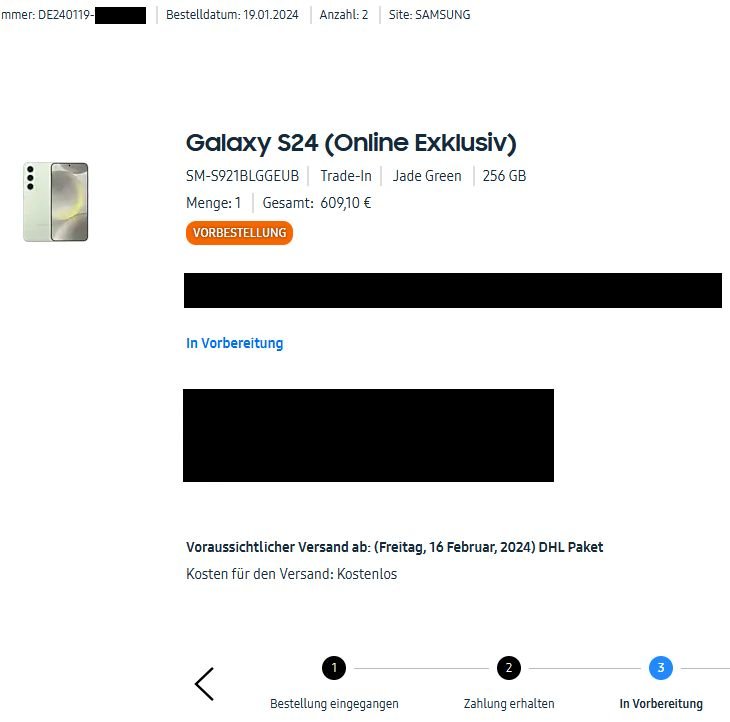730x722 pixels.
Task: Select step 1 circle Bestellung eingegangen
Action: [334, 668]
